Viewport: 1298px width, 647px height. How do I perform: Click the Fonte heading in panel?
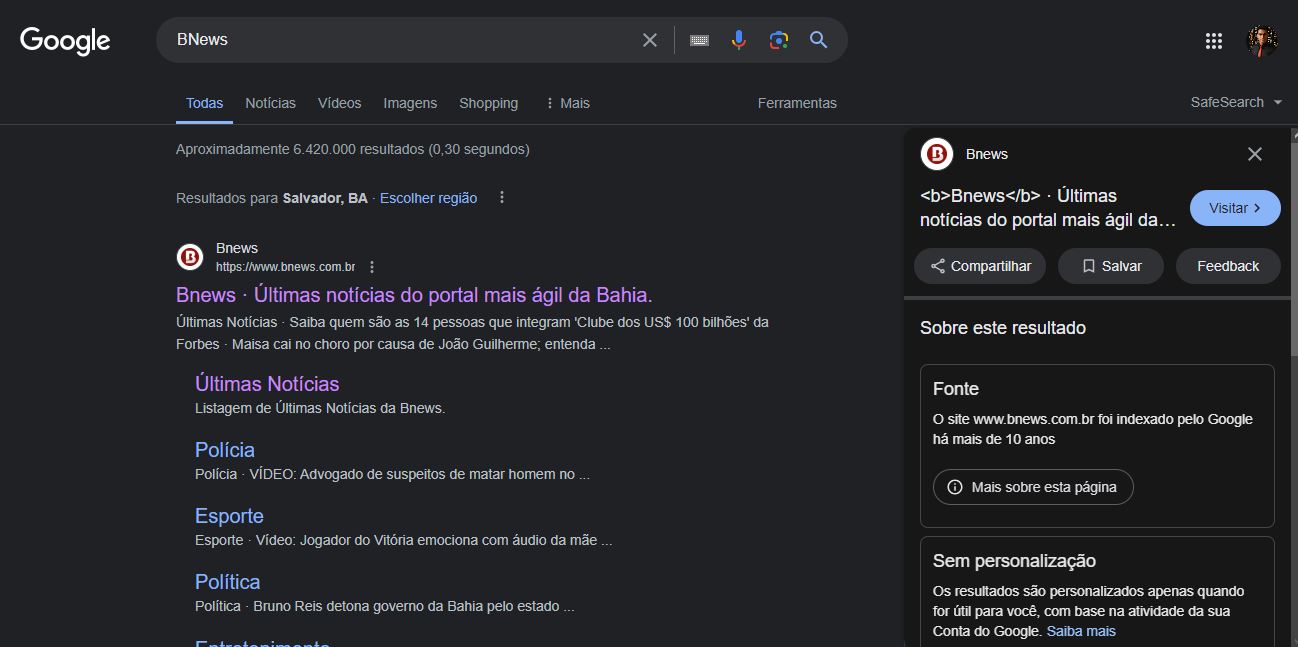click(x=956, y=389)
